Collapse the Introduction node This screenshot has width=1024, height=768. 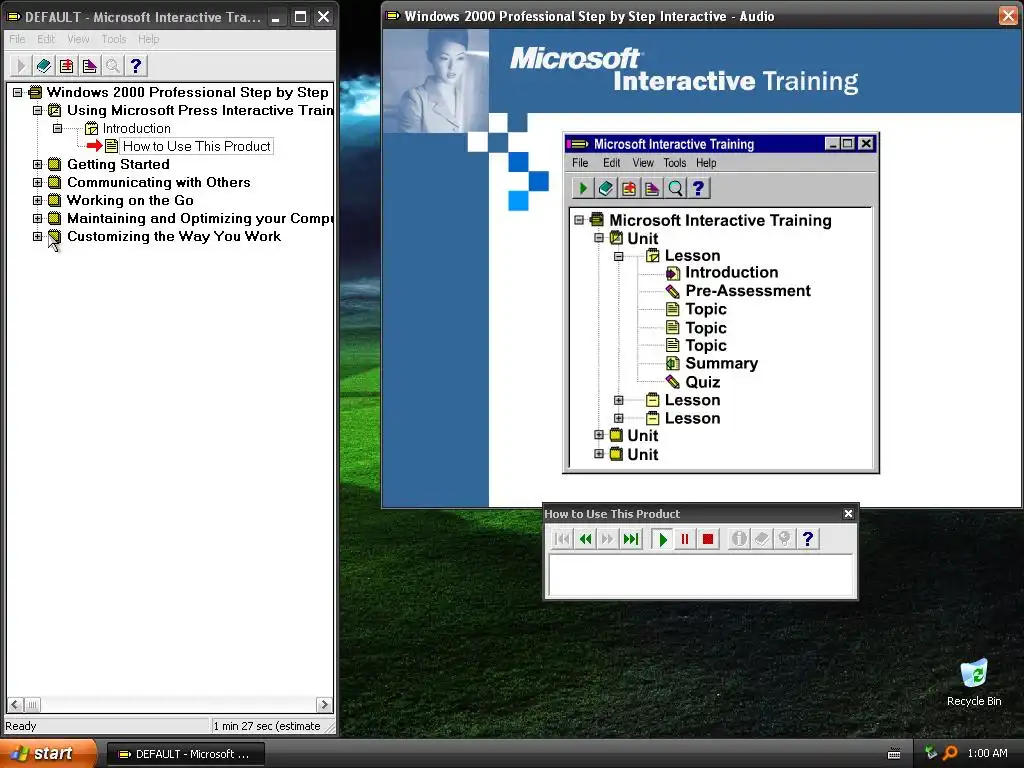57,128
